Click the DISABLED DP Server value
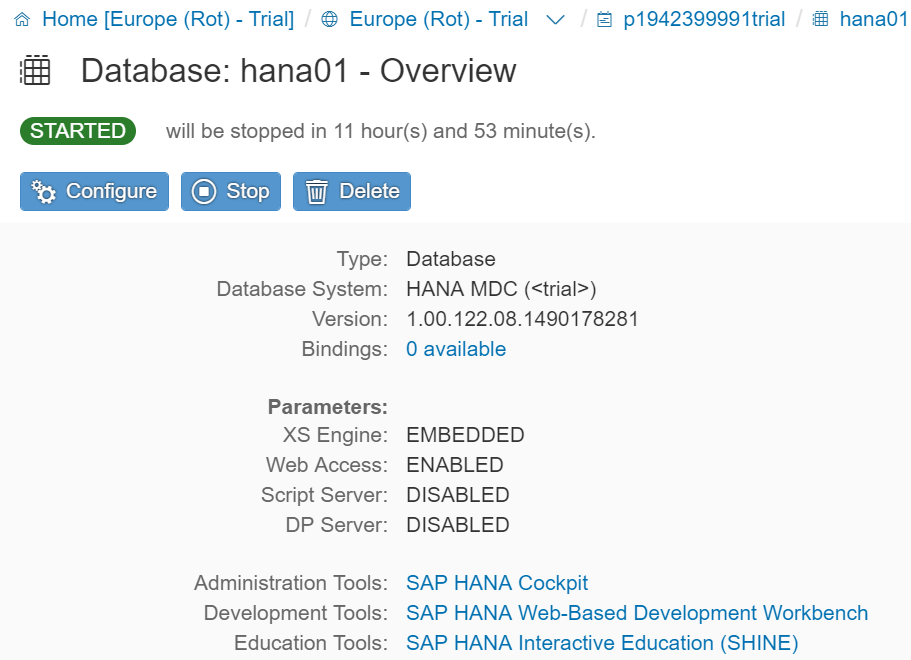 point(458,525)
